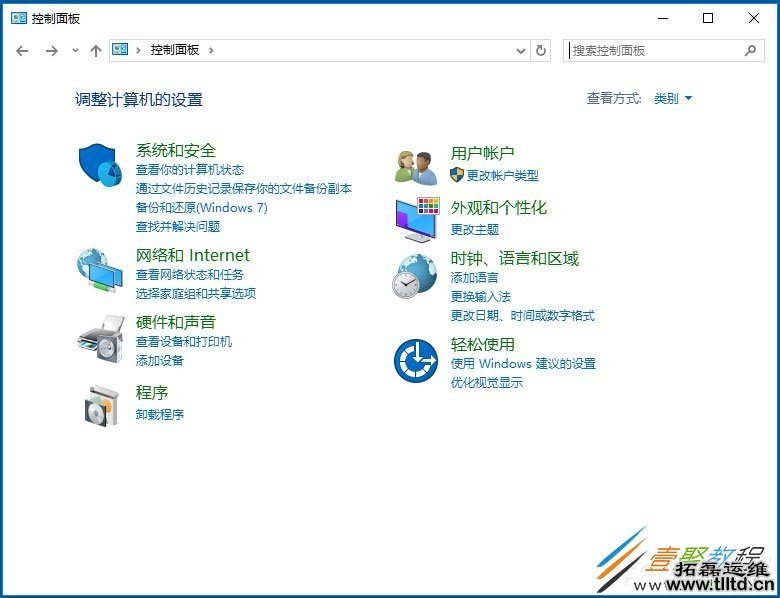Click 更改主题 link

click(475, 229)
